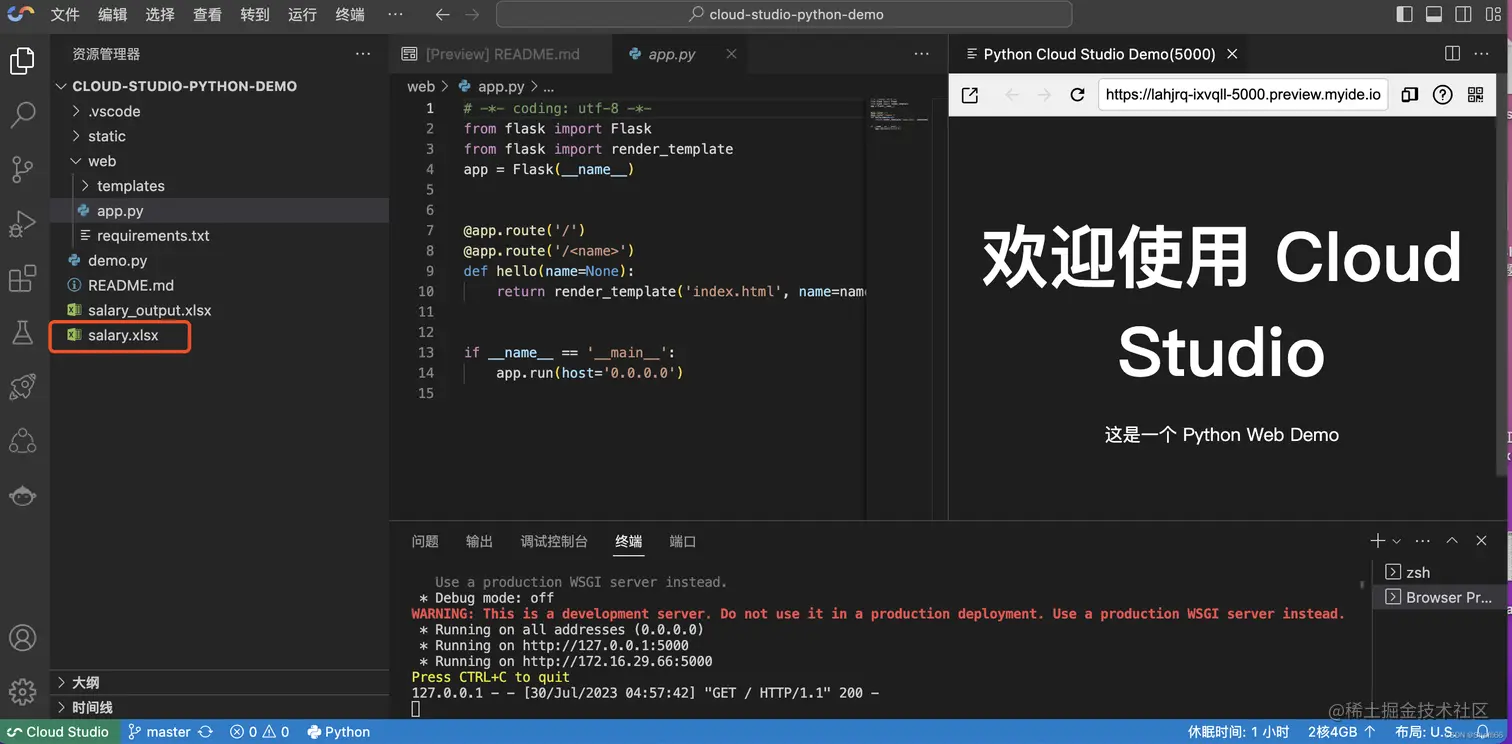Click the Cloud Studio remote status button
The width and height of the screenshot is (1512, 744).
click(x=58, y=732)
